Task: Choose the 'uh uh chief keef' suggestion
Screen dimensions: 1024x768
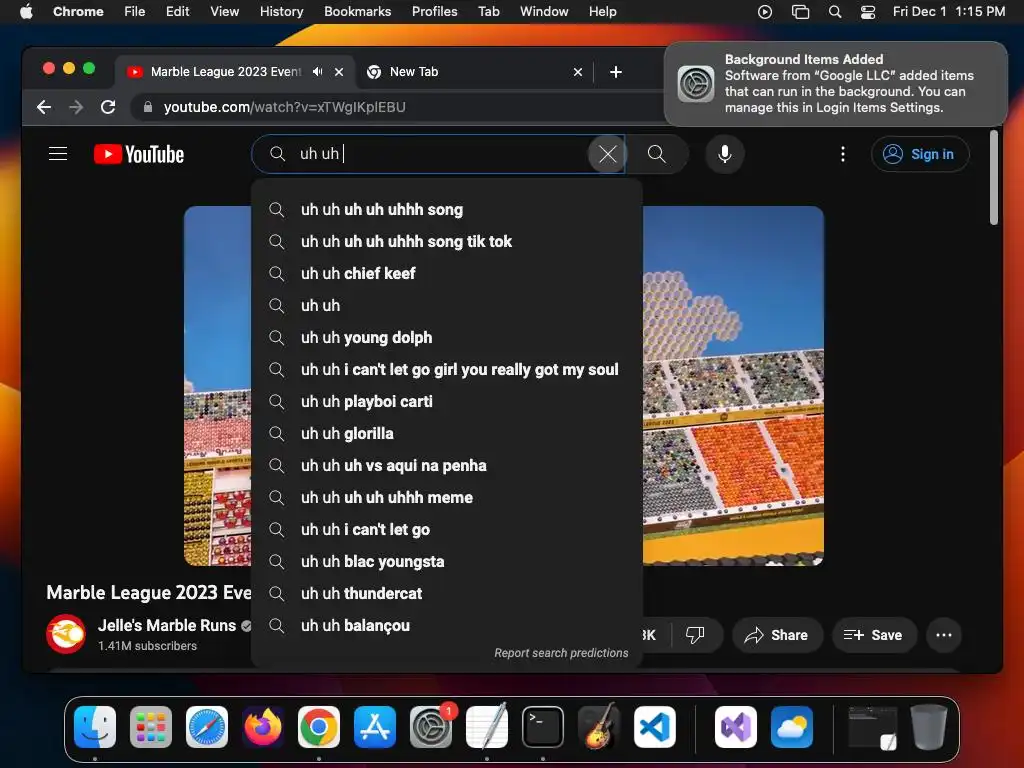Action: tap(447, 274)
